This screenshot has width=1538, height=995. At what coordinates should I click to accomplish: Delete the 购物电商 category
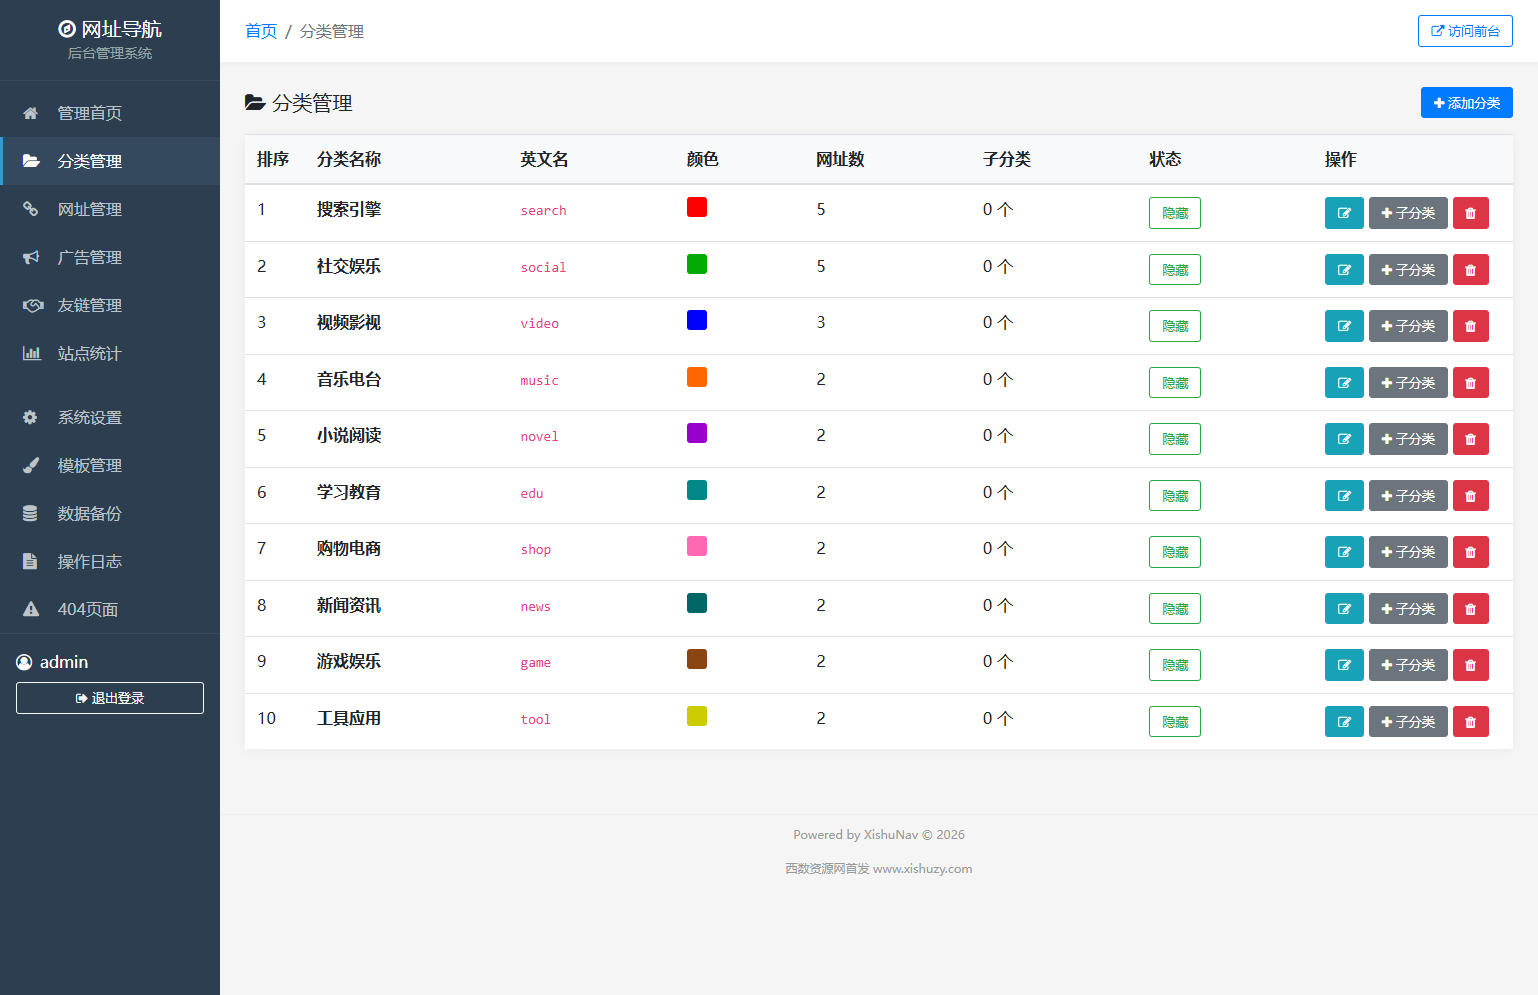click(1470, 552)
